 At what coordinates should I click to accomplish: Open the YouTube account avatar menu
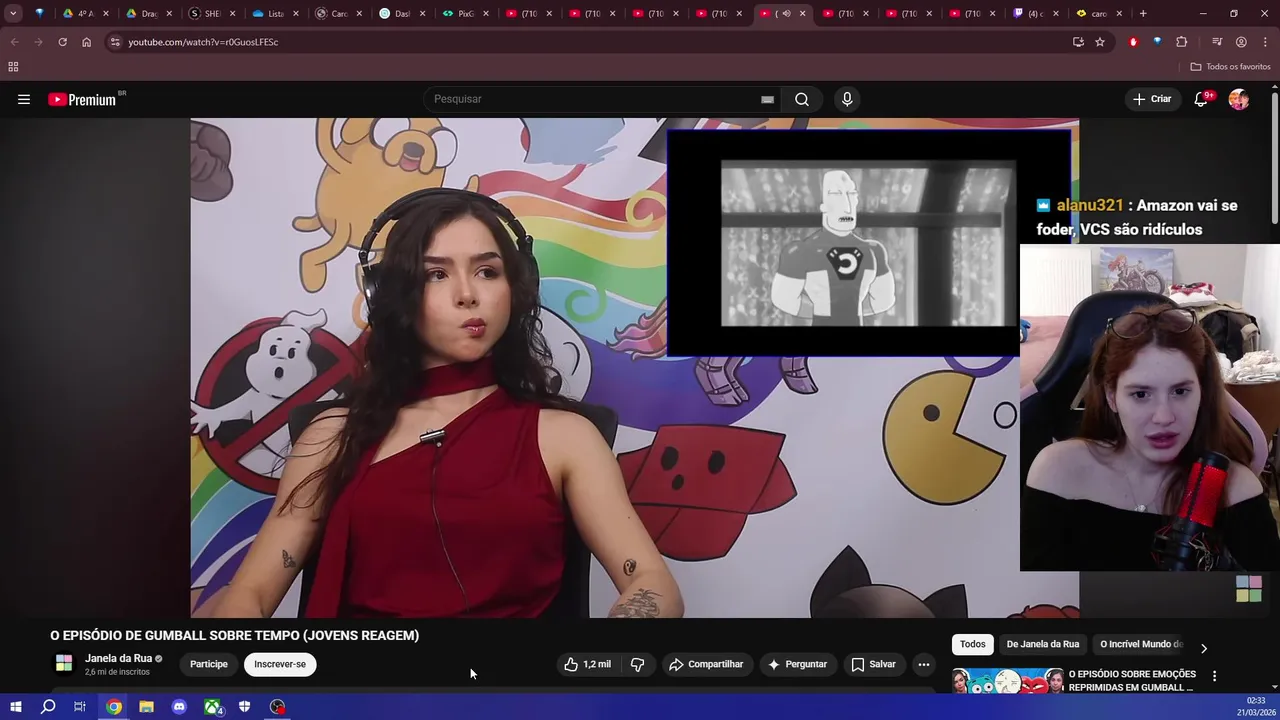[1239, 99]
